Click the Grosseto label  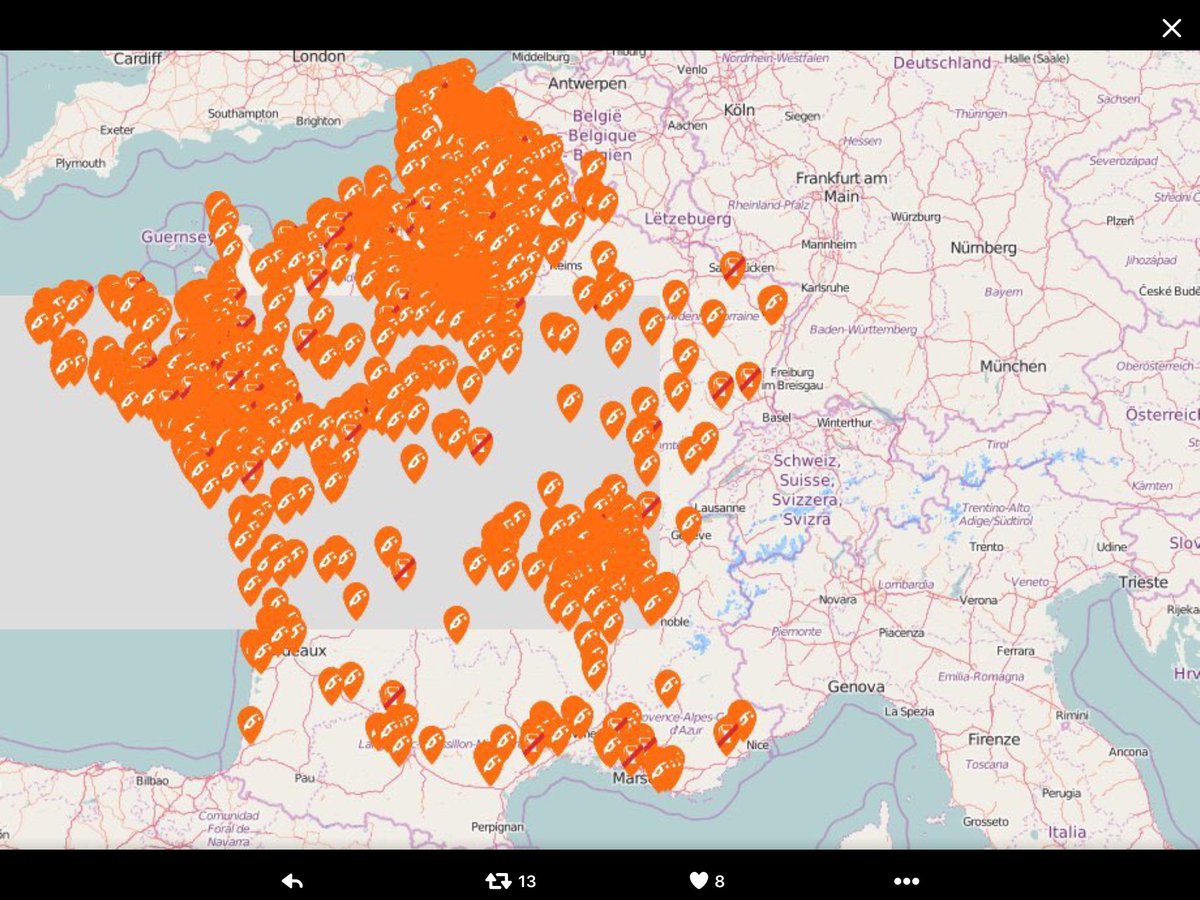click(x=987, y=822)
